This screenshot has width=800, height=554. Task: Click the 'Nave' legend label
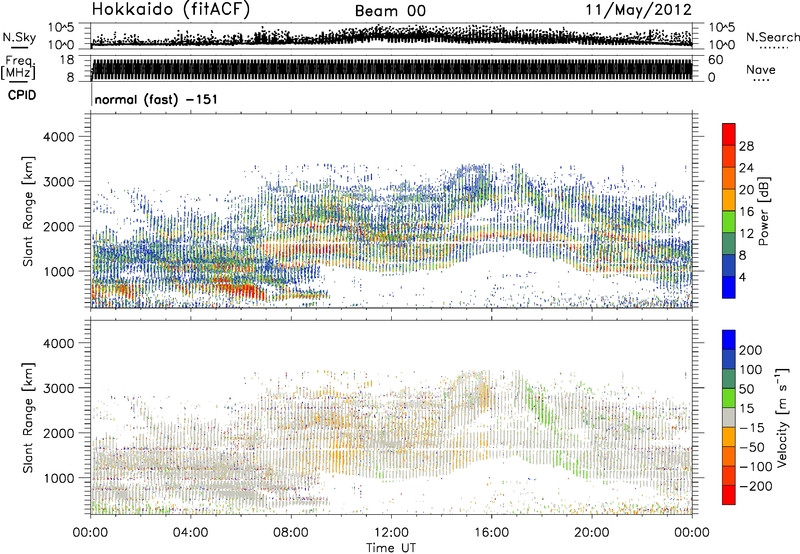[x=760, y=69]
